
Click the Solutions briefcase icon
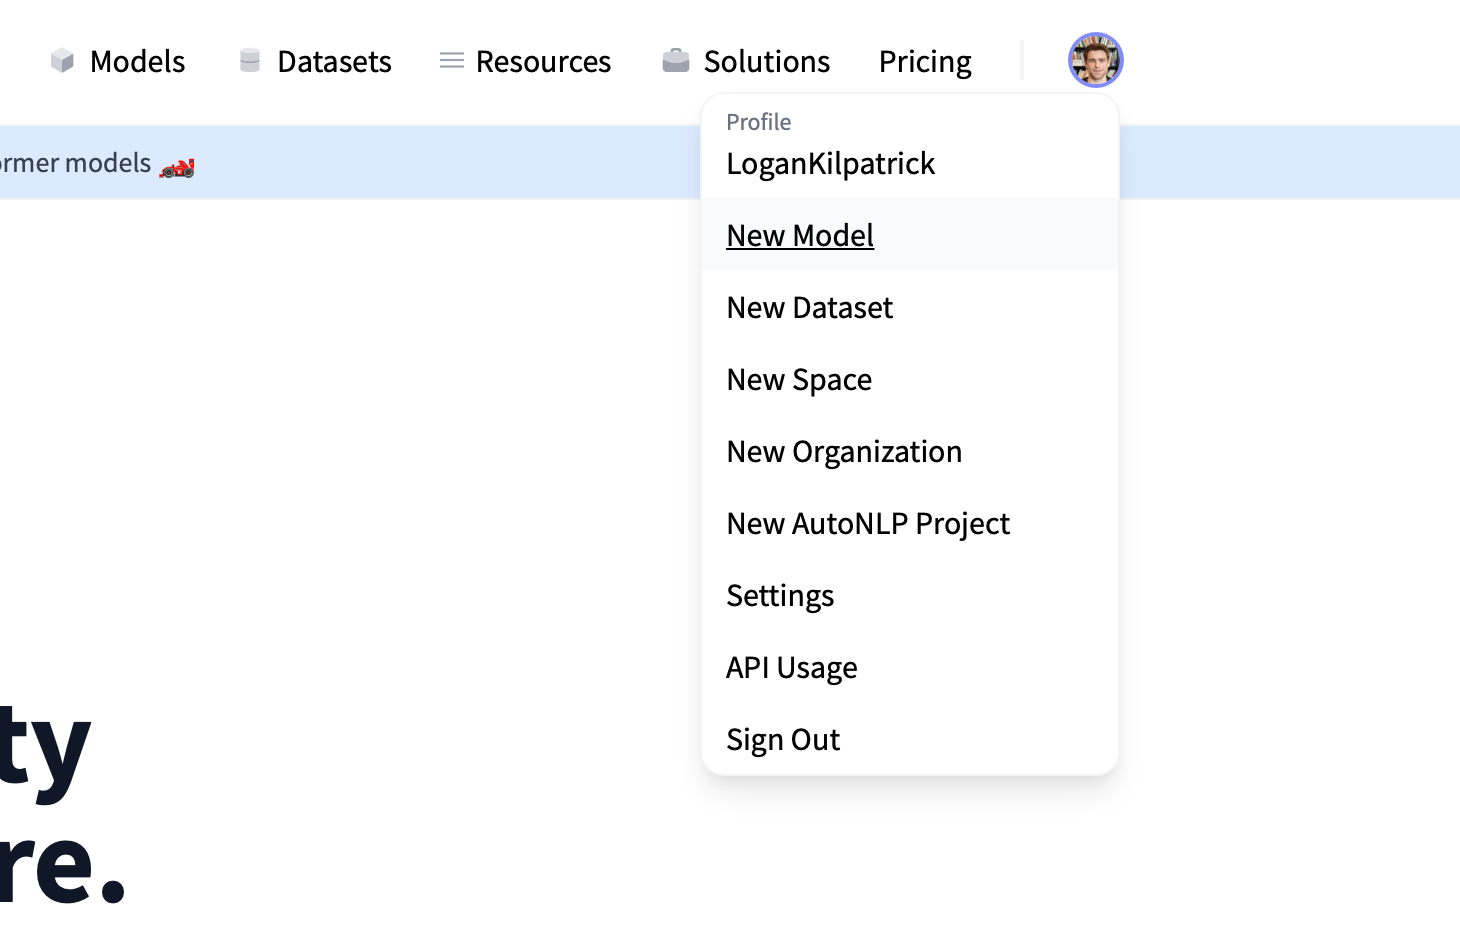[676, 61]
